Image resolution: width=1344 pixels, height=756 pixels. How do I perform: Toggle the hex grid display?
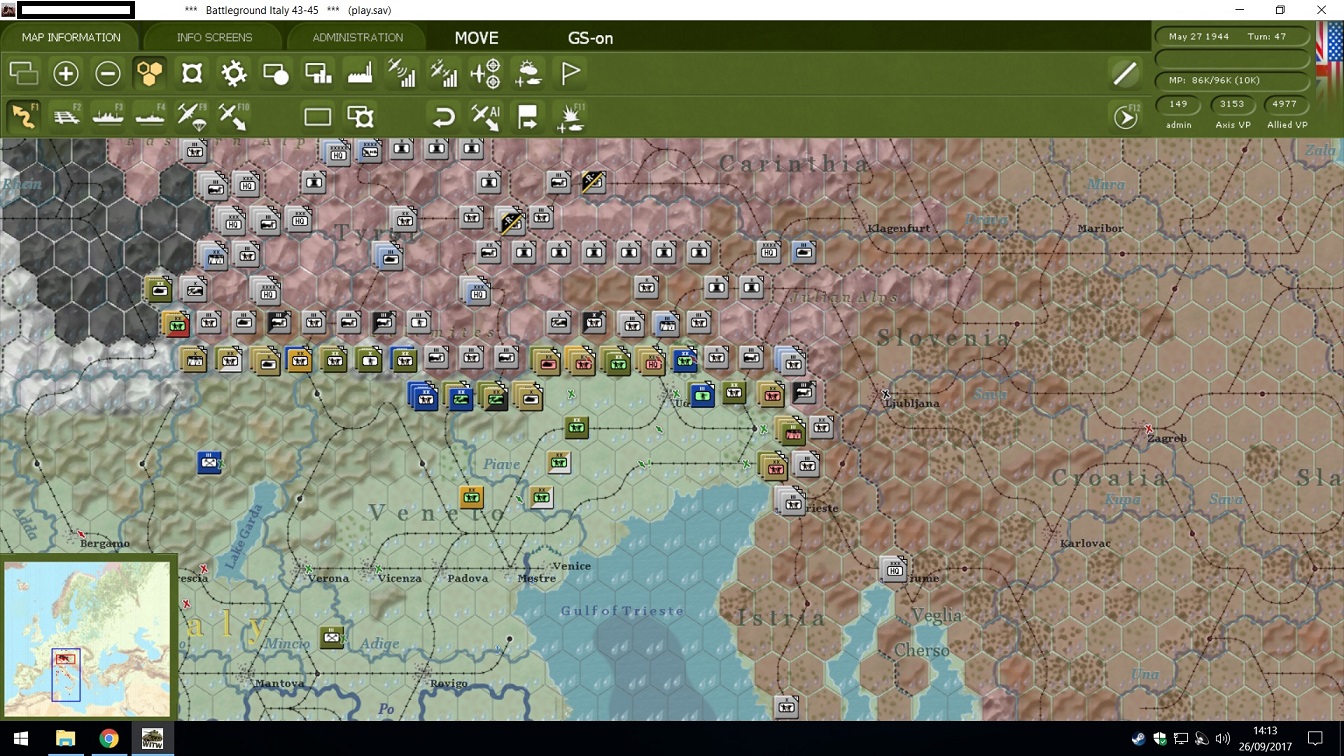tap(150, 73)
